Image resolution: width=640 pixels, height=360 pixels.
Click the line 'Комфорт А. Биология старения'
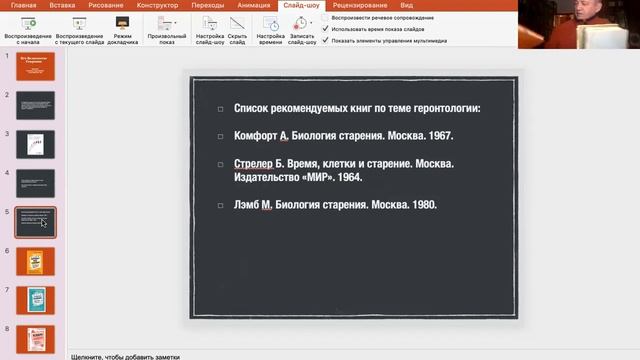(343, 136)
